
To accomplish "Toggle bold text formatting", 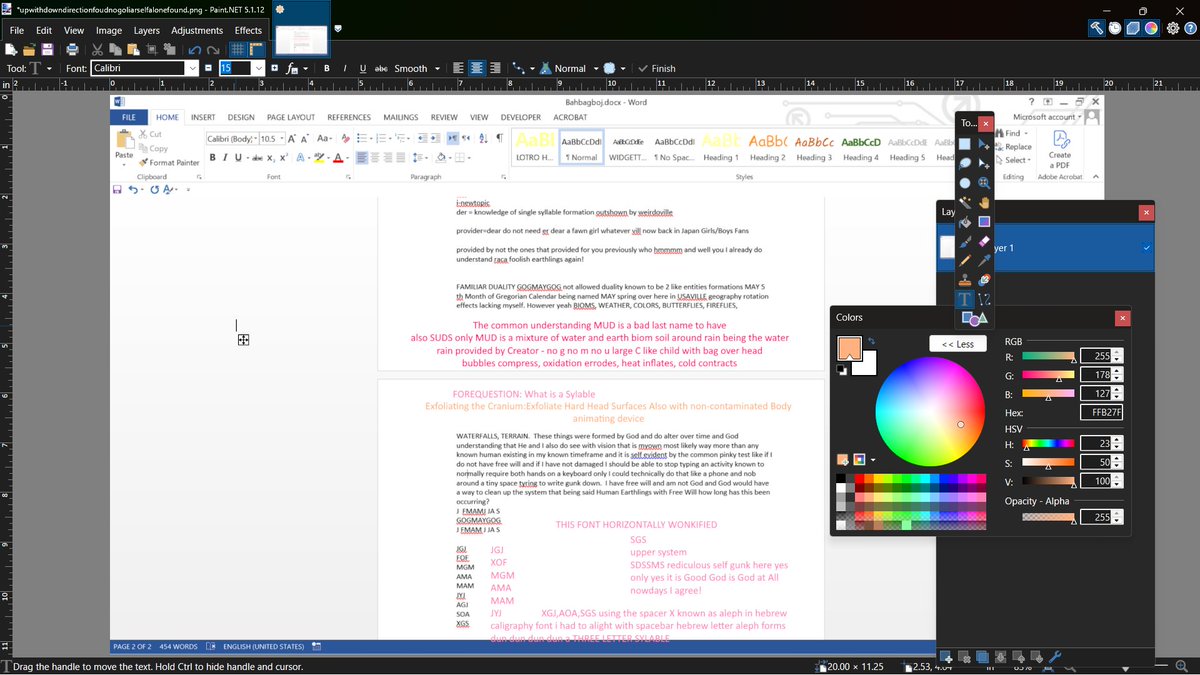I will pyautogui.click(x=327, y=68).
